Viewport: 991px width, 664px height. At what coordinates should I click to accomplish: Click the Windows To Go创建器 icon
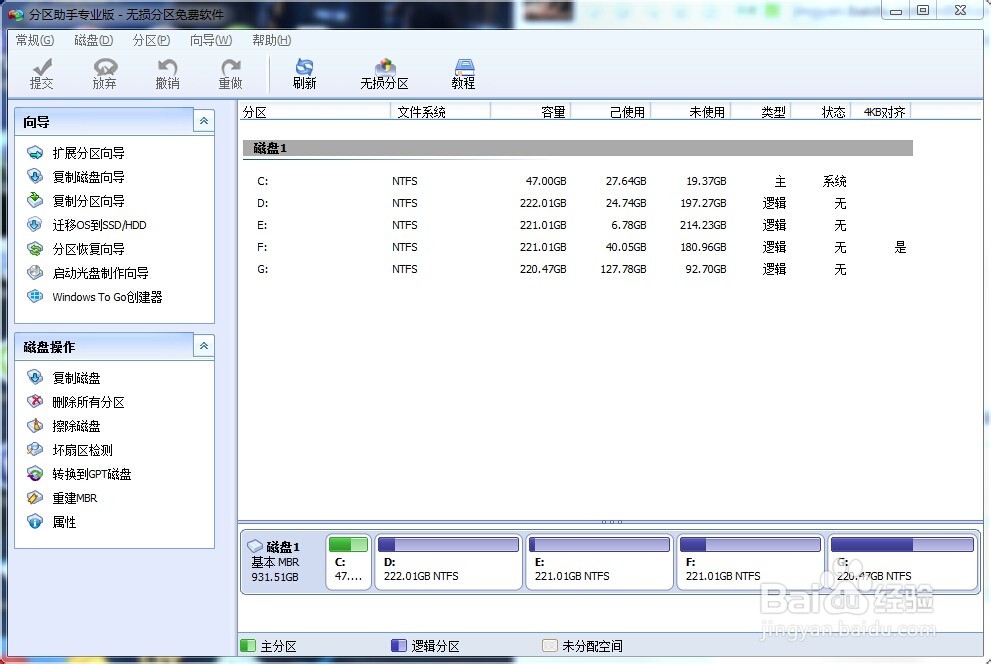35,296
